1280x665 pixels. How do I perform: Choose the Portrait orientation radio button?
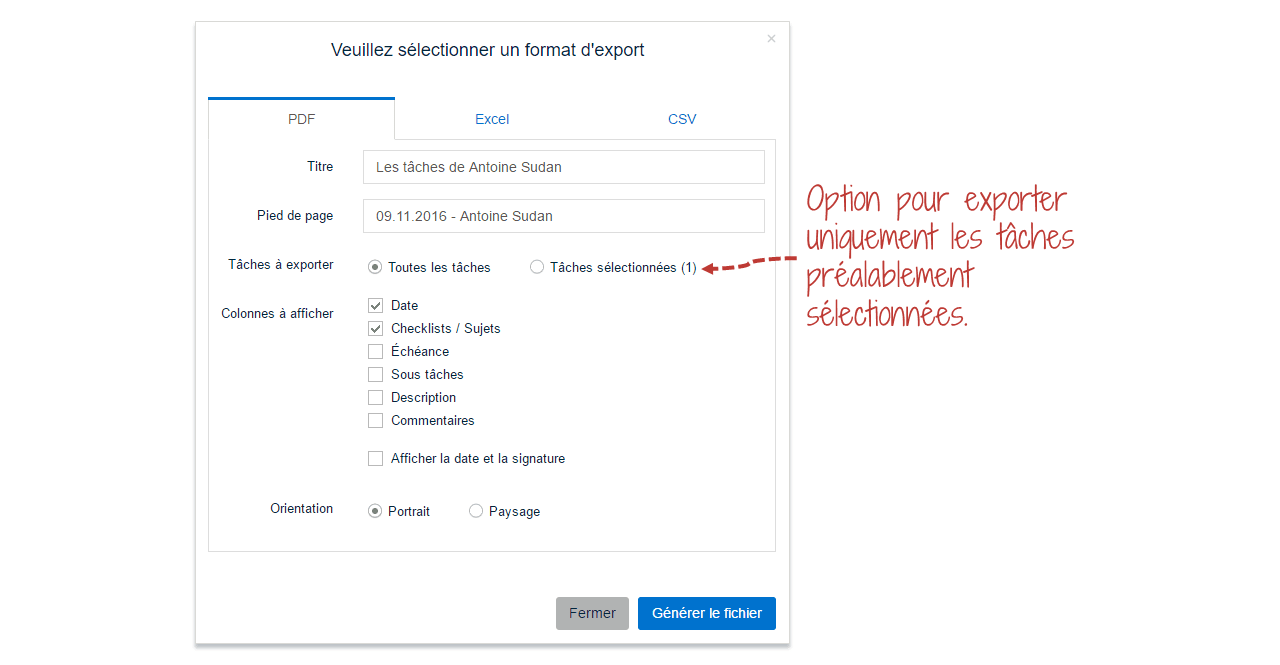point(375,511)
